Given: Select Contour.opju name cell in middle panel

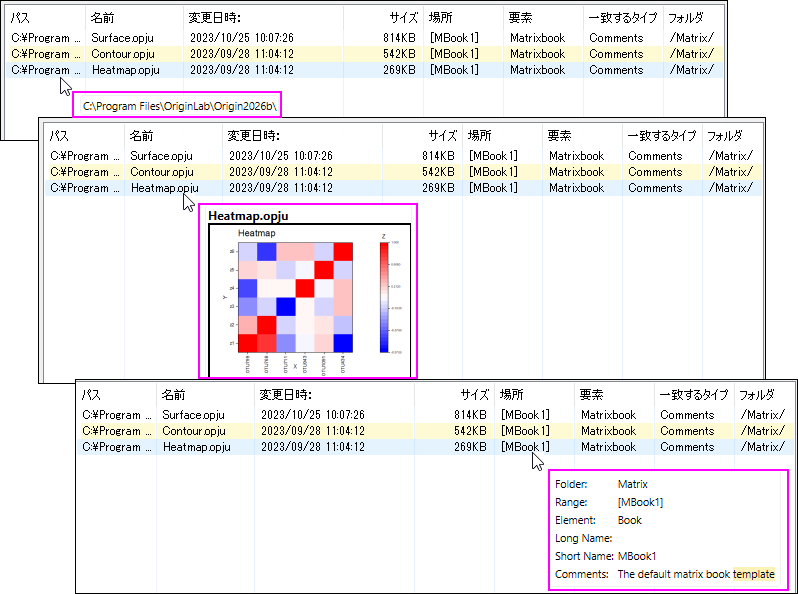Looking at the screenshot, I should click(x=162, y=172).
